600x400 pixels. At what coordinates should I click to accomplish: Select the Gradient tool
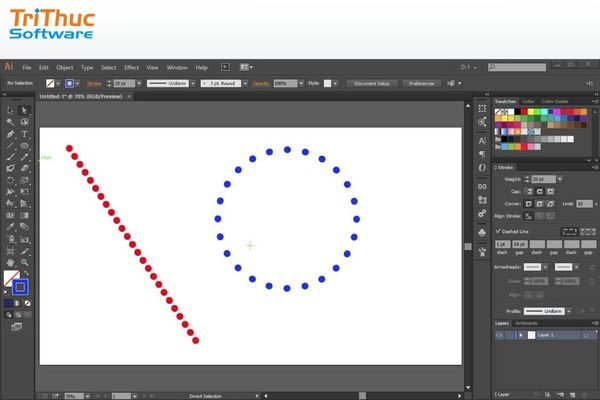click(24, 215)
